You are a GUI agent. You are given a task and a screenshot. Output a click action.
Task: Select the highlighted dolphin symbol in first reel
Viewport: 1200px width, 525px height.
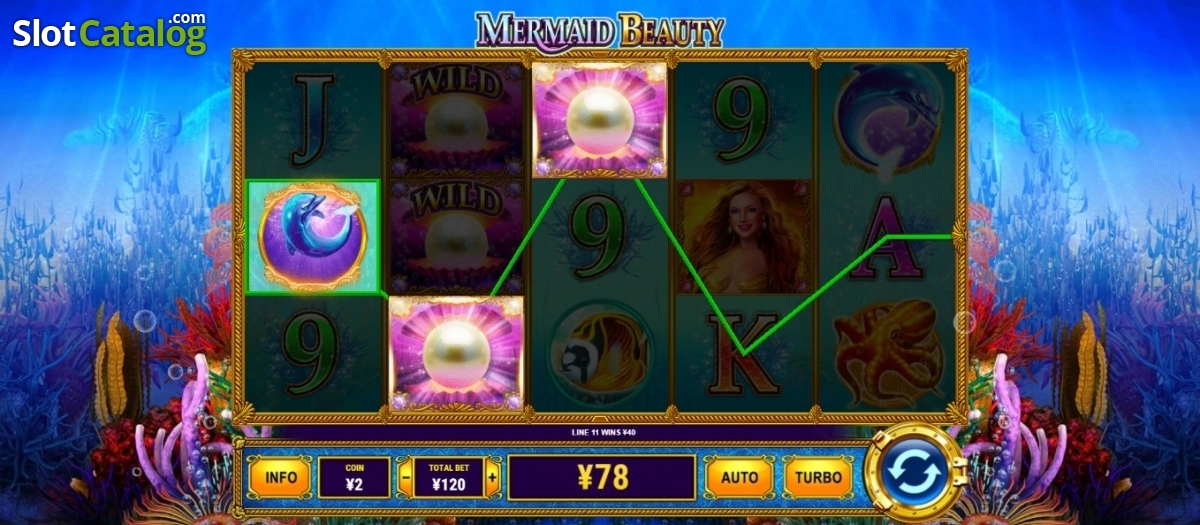click(x=313, y=237)
